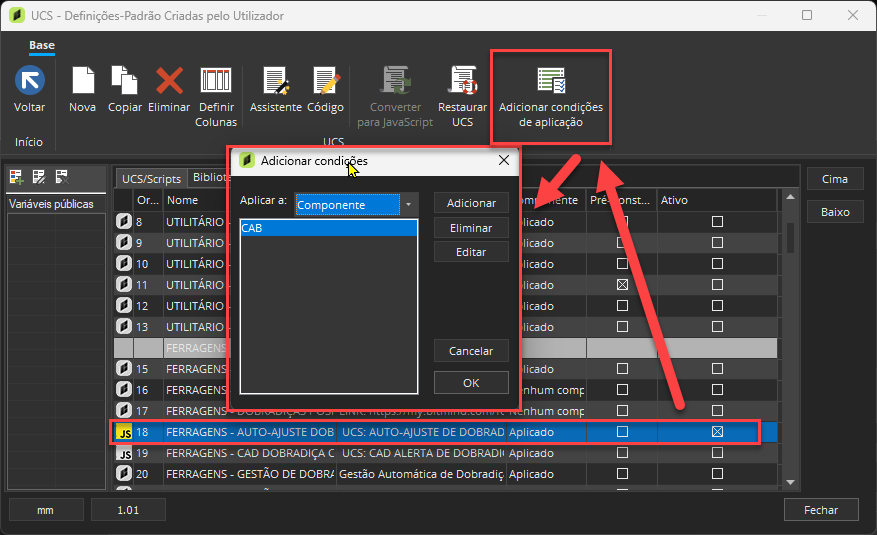Click the Copiar icon in toolbar
Viewport: 877px width, 535px height.
tap(124, 81)
